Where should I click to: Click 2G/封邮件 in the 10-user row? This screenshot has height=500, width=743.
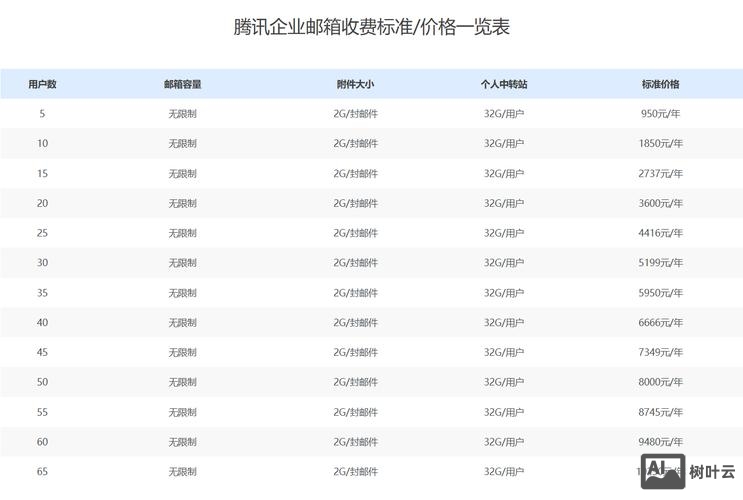click(x=355, y=144)
